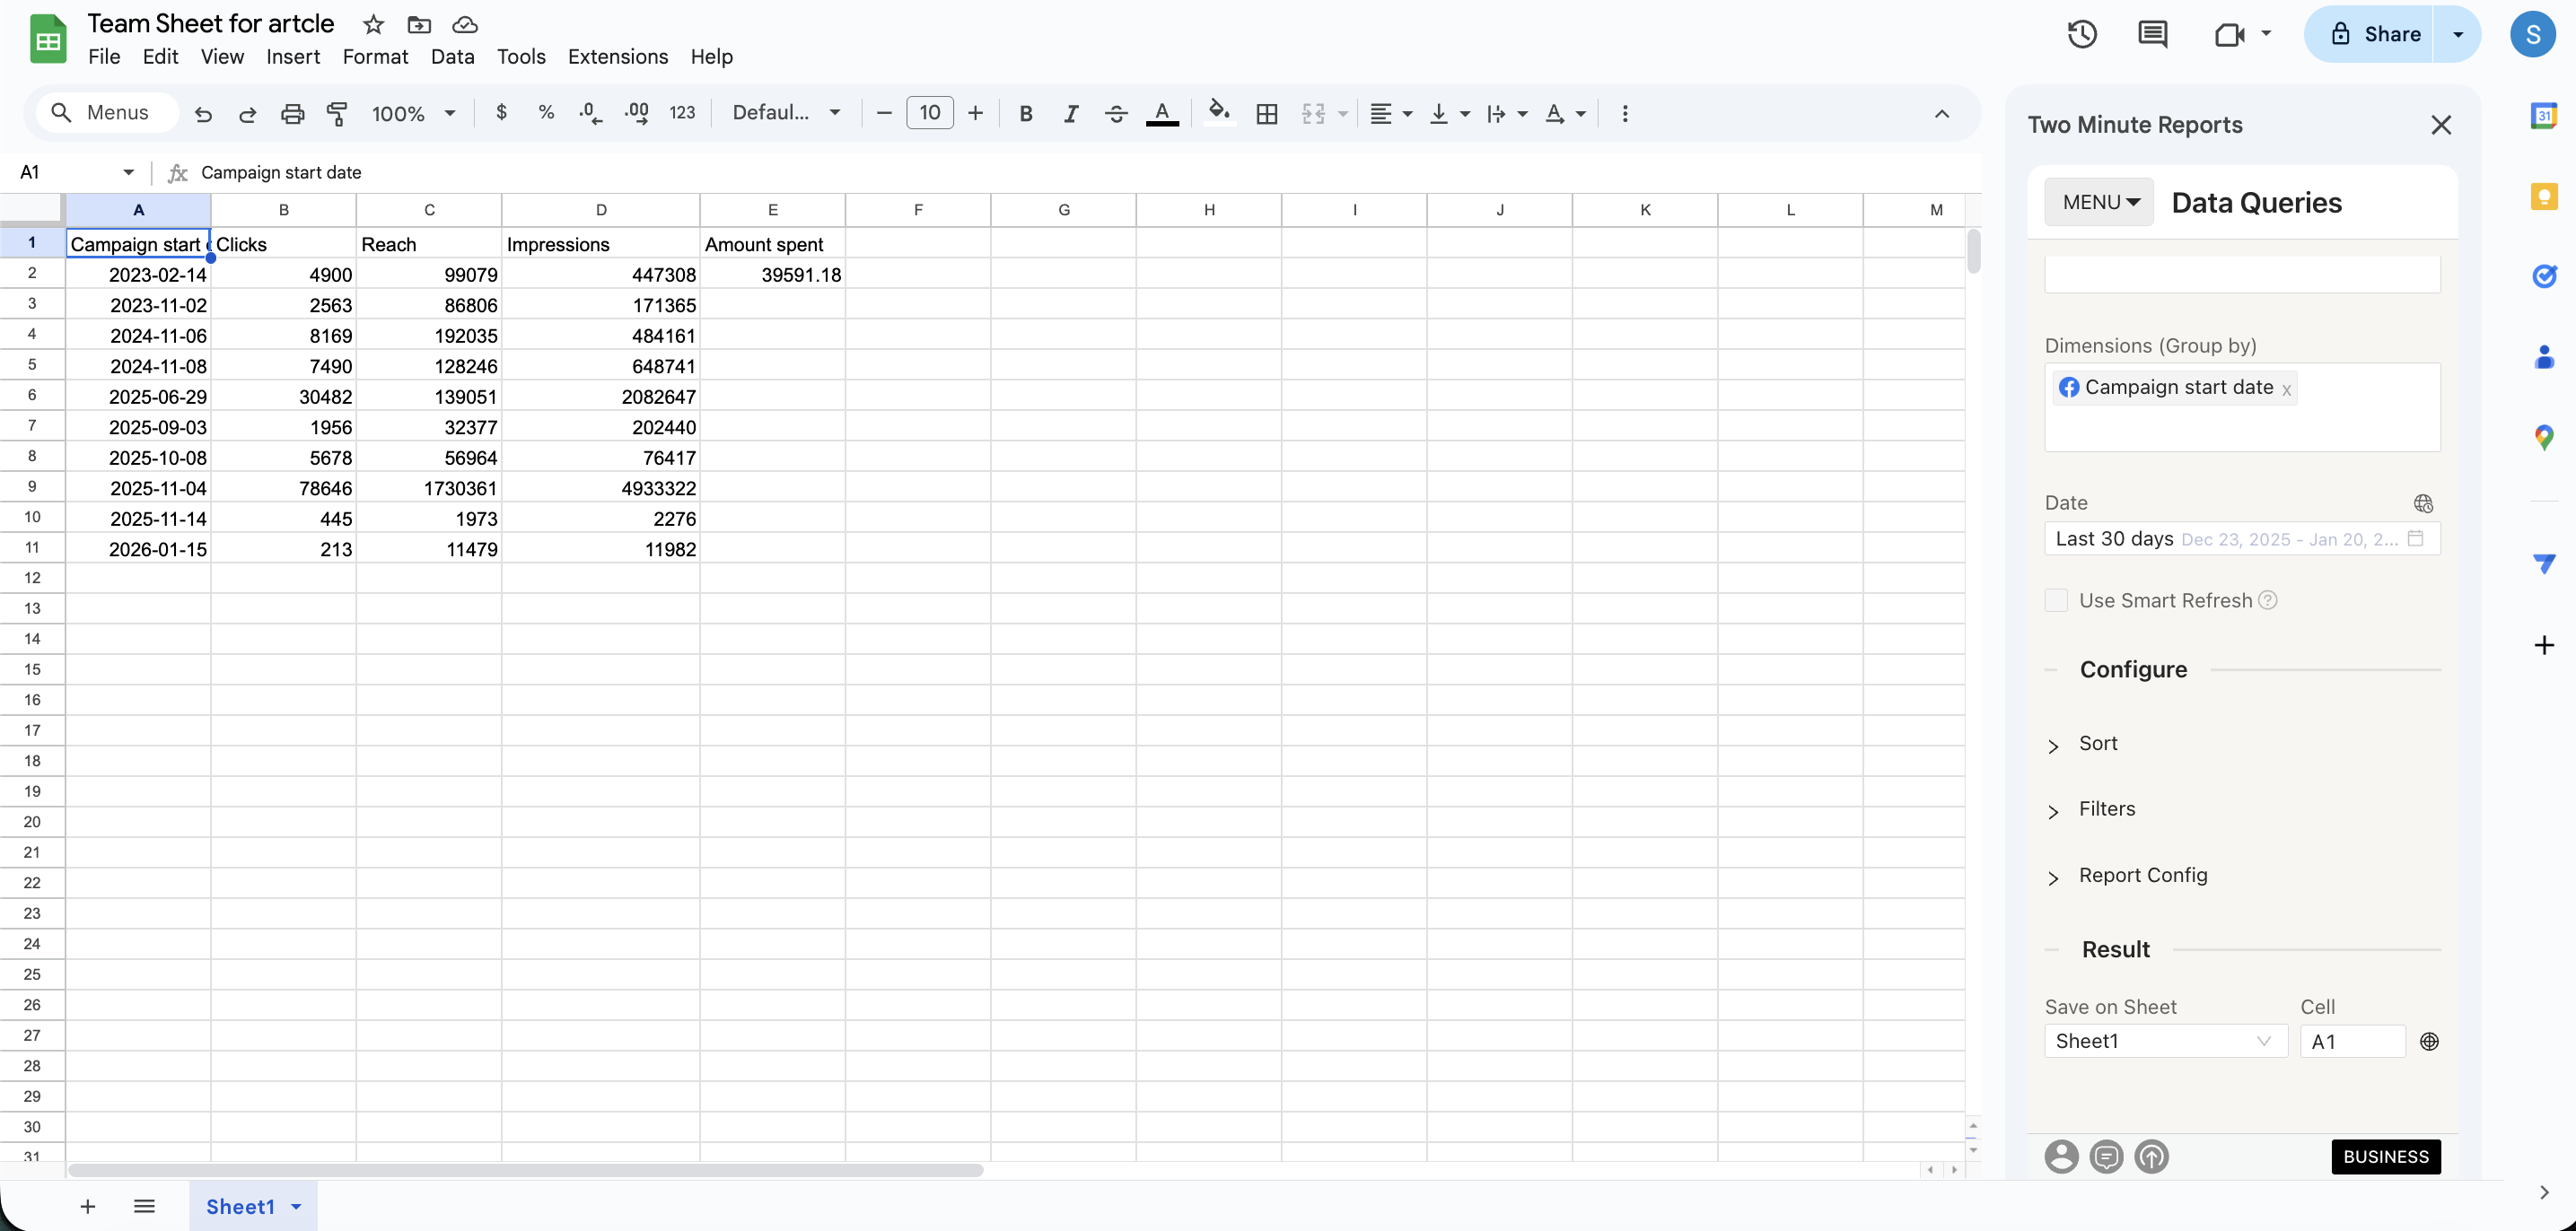Open the Extensions menu
This screenshot has height=1231, width=2576.
pyautogui.click(x=617, y=57)
